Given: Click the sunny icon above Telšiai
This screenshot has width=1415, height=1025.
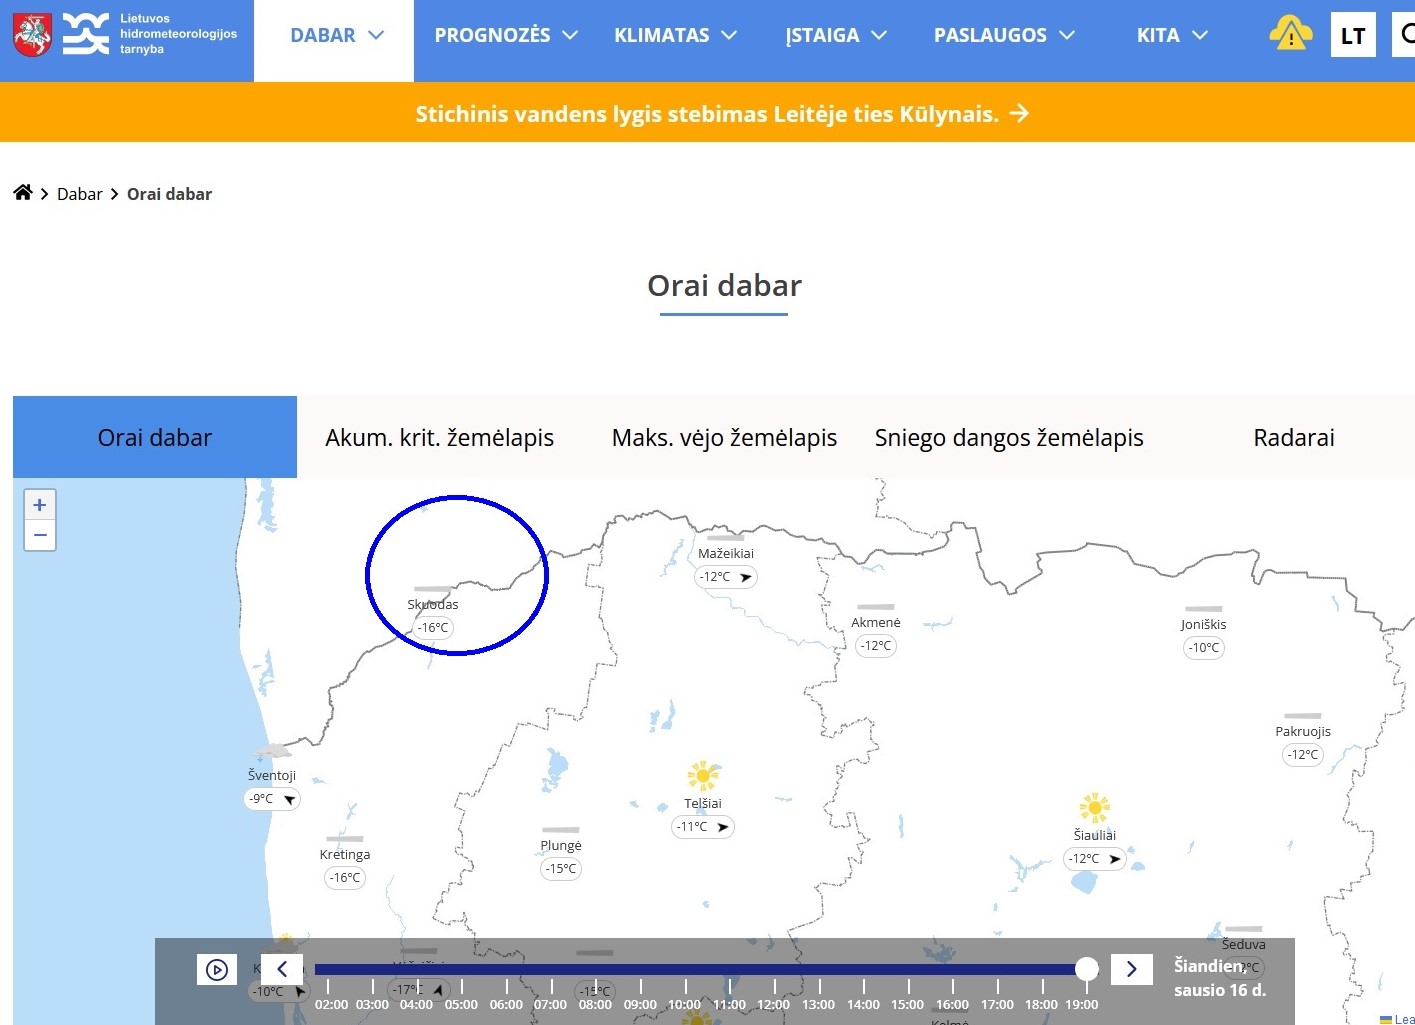Looking at the screenshot, I should click(x=703, y=776).
